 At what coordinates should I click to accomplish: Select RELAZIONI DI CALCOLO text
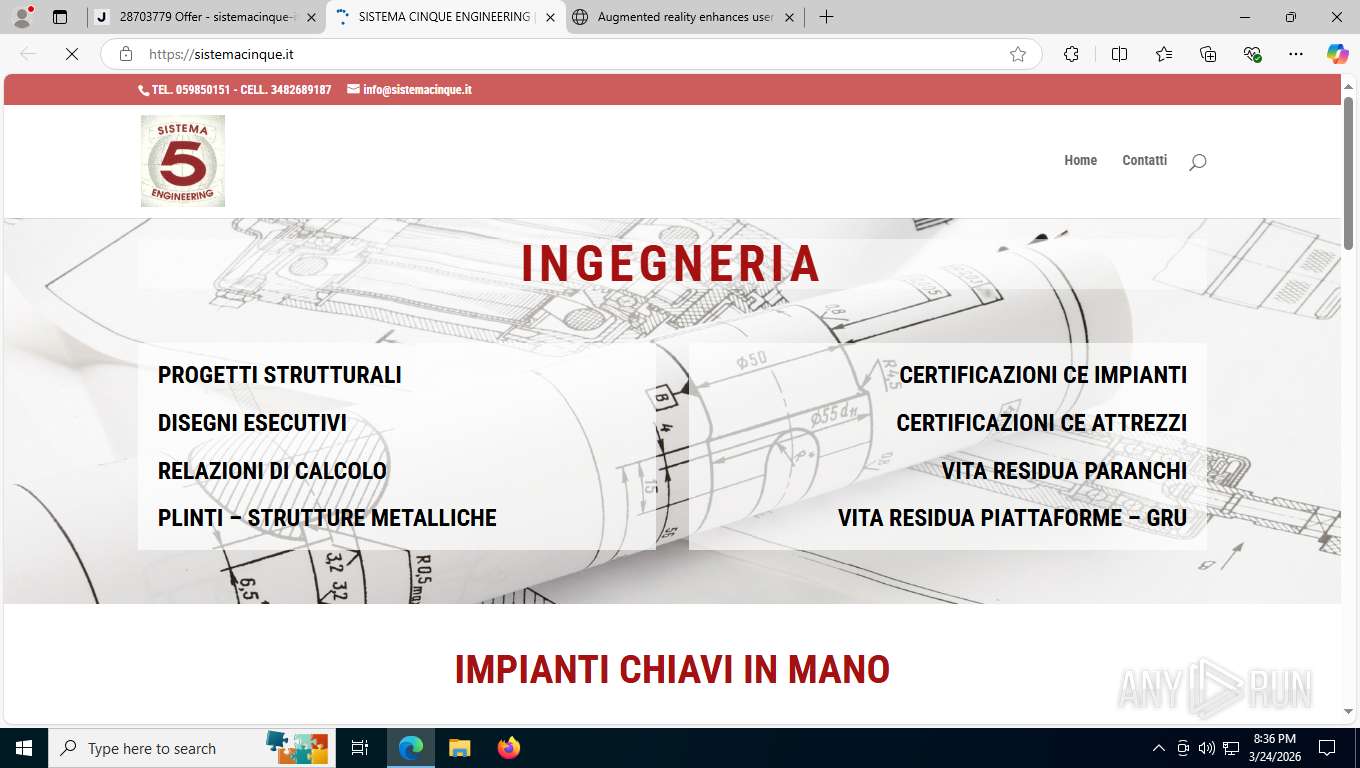pos(272,471)
